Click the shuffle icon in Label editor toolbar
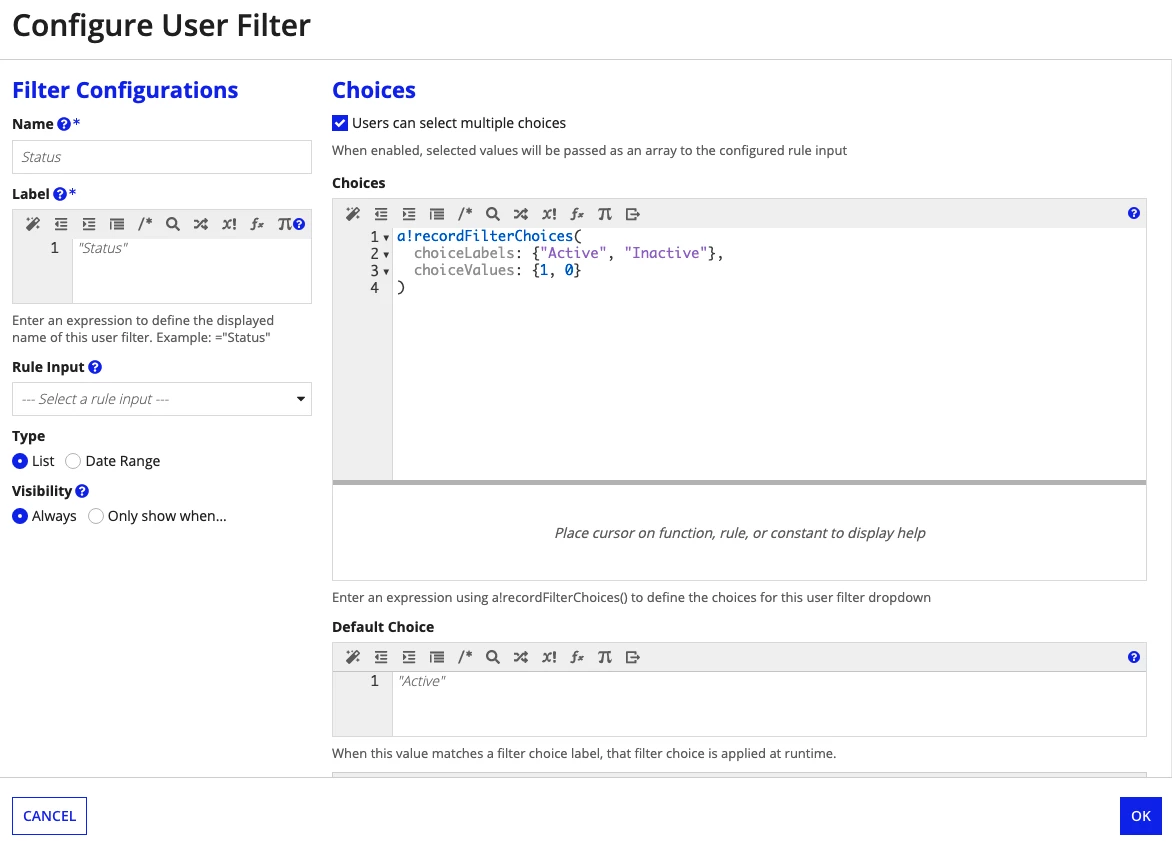1172x845 pixels. pos(200,224)
